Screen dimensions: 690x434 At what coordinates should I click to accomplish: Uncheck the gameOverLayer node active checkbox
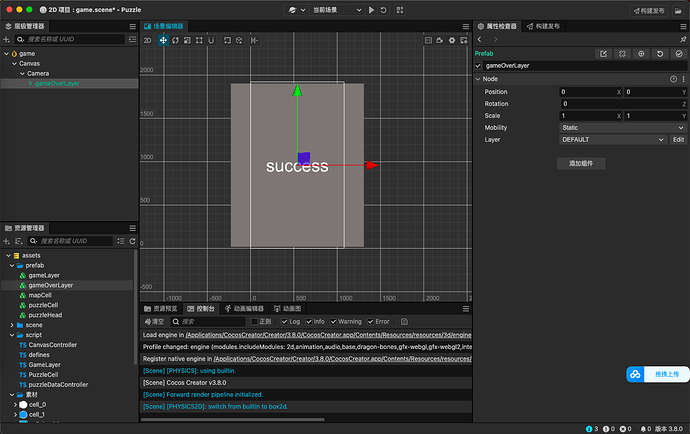(x=478, y=65)
